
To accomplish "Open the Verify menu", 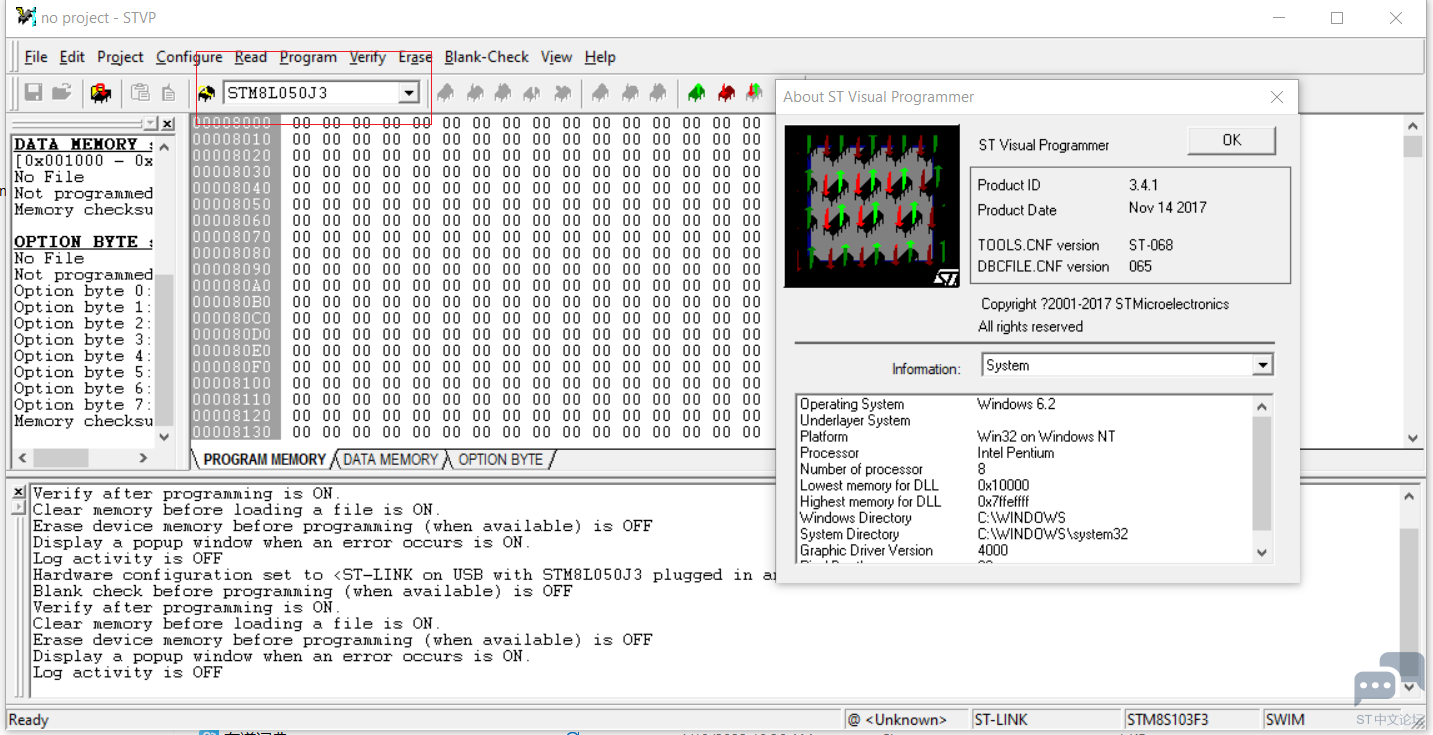I will 368,57.
